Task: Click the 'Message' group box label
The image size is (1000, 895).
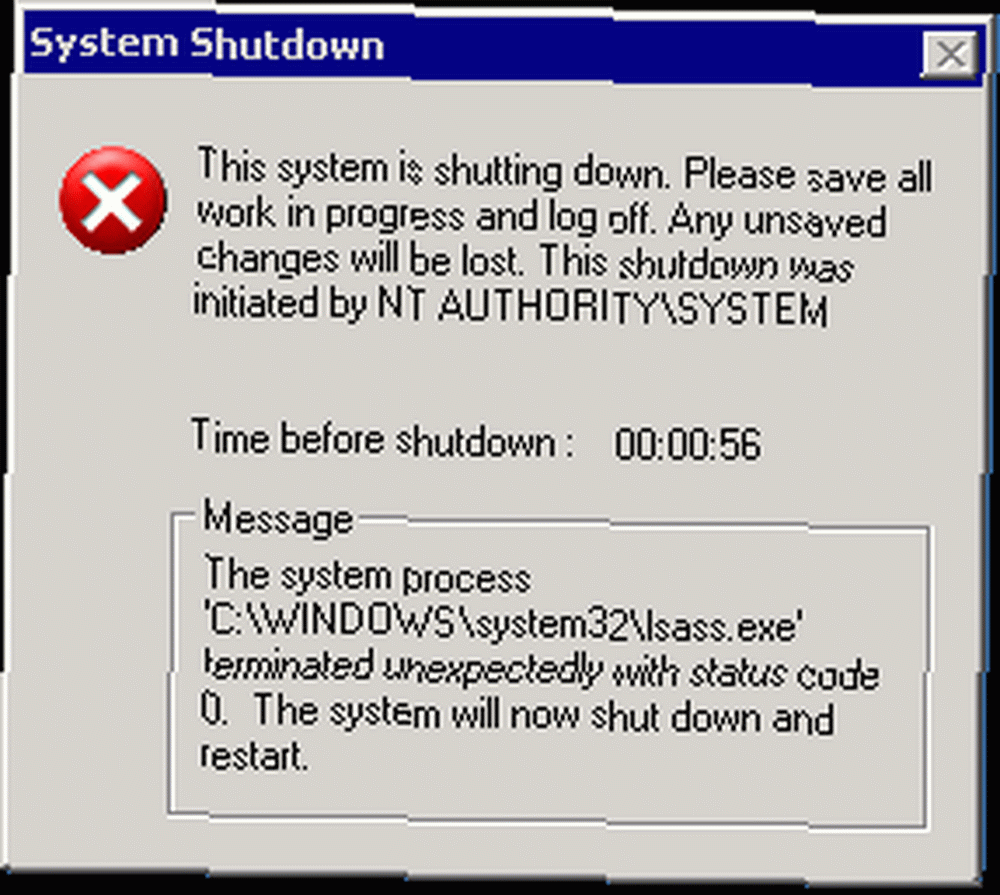Action: (277, 518)
